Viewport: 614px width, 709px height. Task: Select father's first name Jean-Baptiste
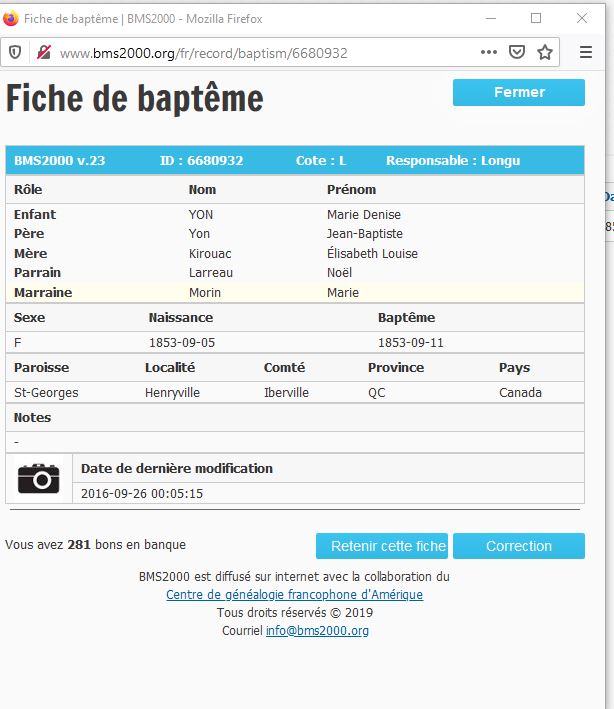click(365, 234)
